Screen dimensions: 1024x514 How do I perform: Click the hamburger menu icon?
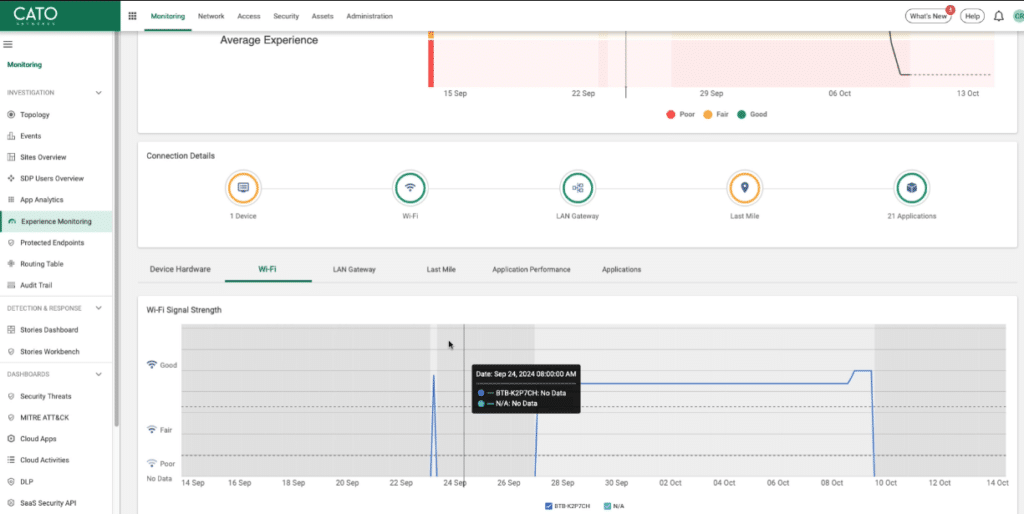click(8, 44)
